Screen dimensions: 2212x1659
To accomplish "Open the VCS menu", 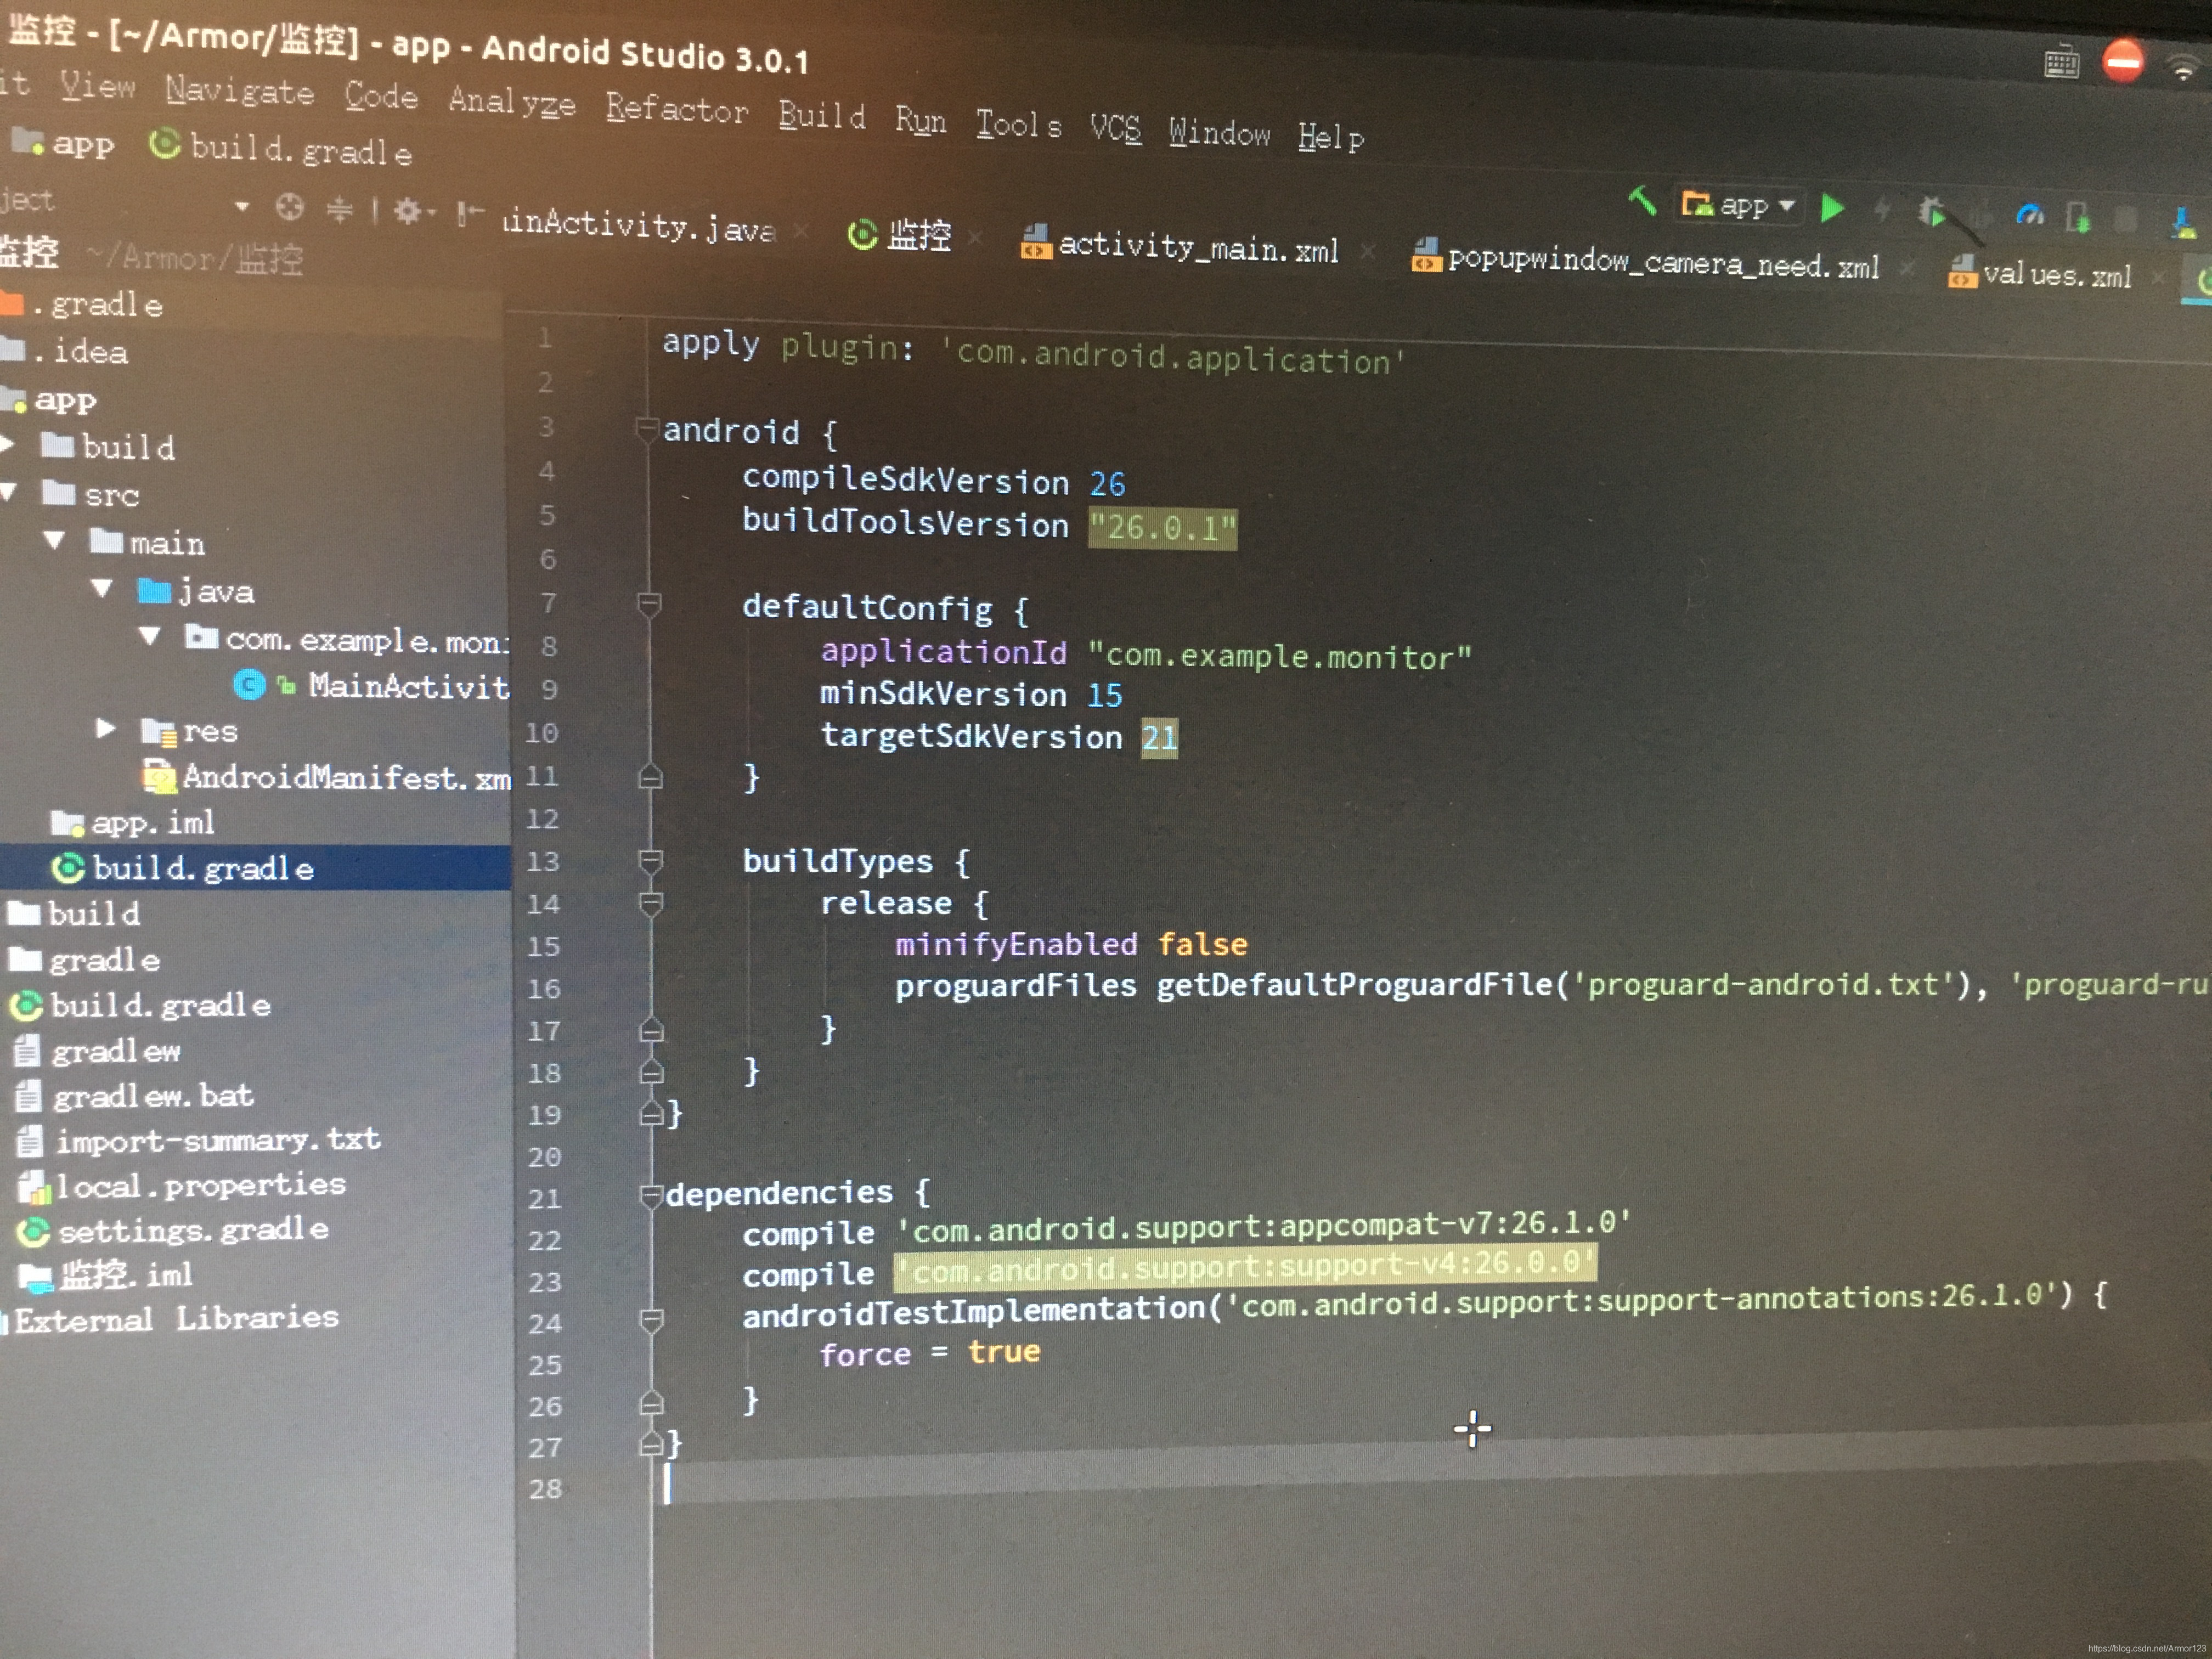I will [1115, 129].
